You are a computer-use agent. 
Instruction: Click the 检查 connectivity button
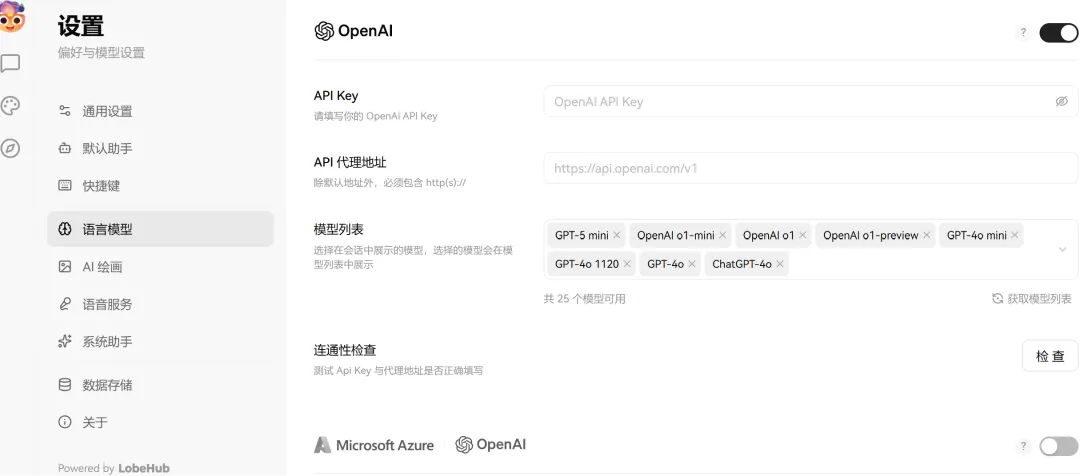[x=1050, y=355]
